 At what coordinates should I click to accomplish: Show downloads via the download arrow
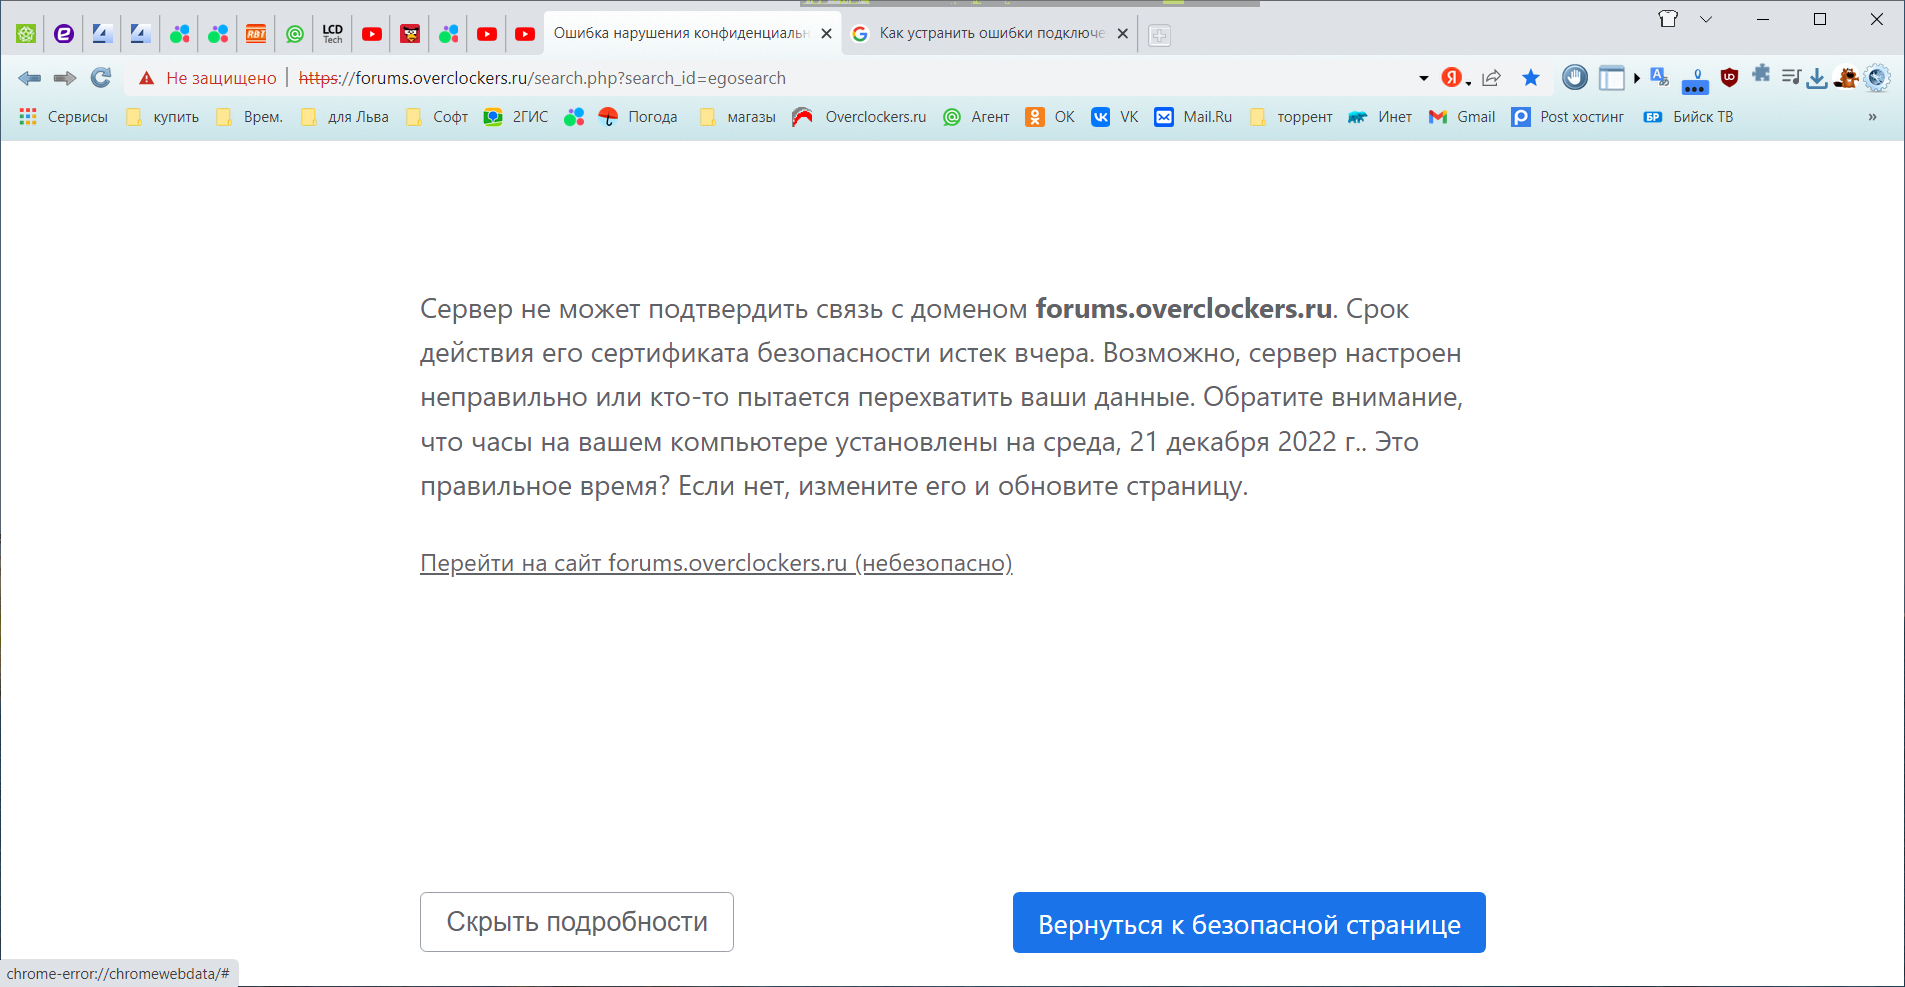tap(1817, 78)
